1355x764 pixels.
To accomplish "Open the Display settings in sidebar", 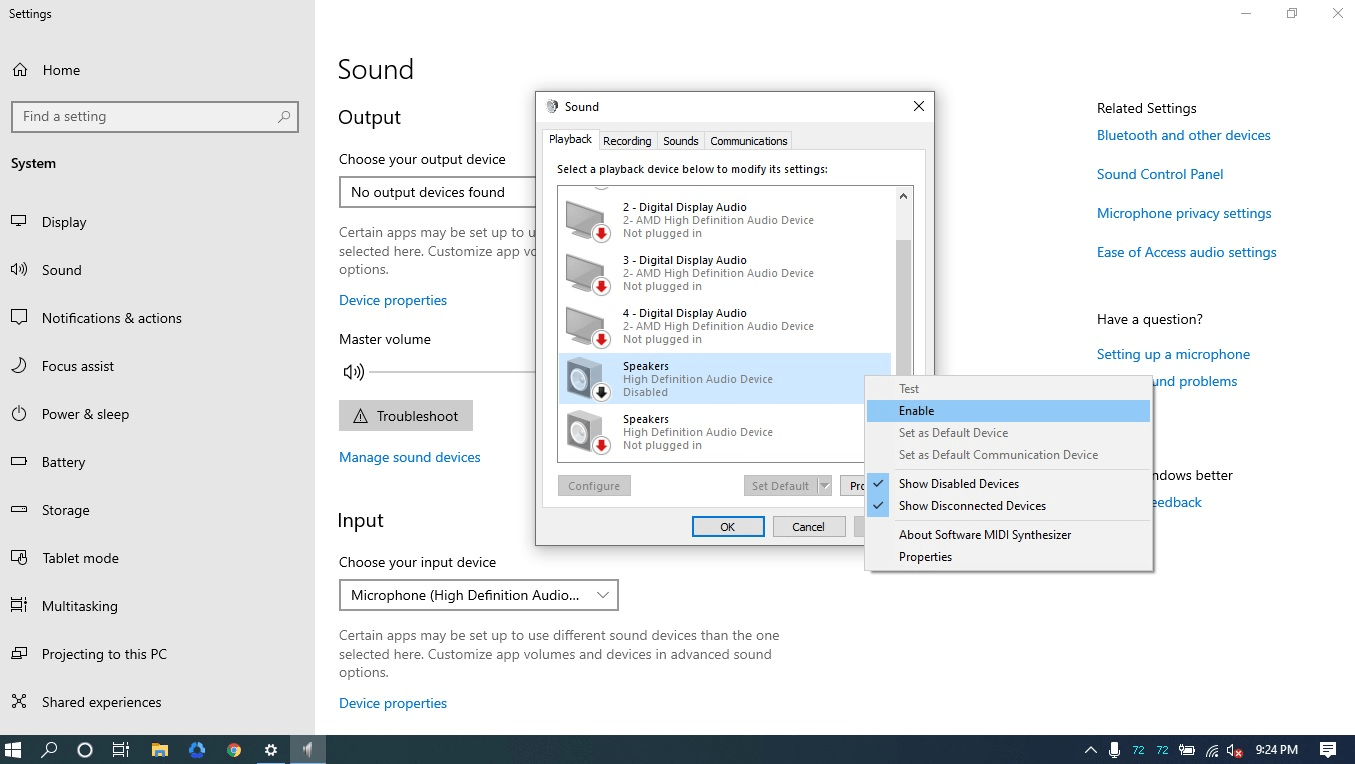I will click(64, 222).
